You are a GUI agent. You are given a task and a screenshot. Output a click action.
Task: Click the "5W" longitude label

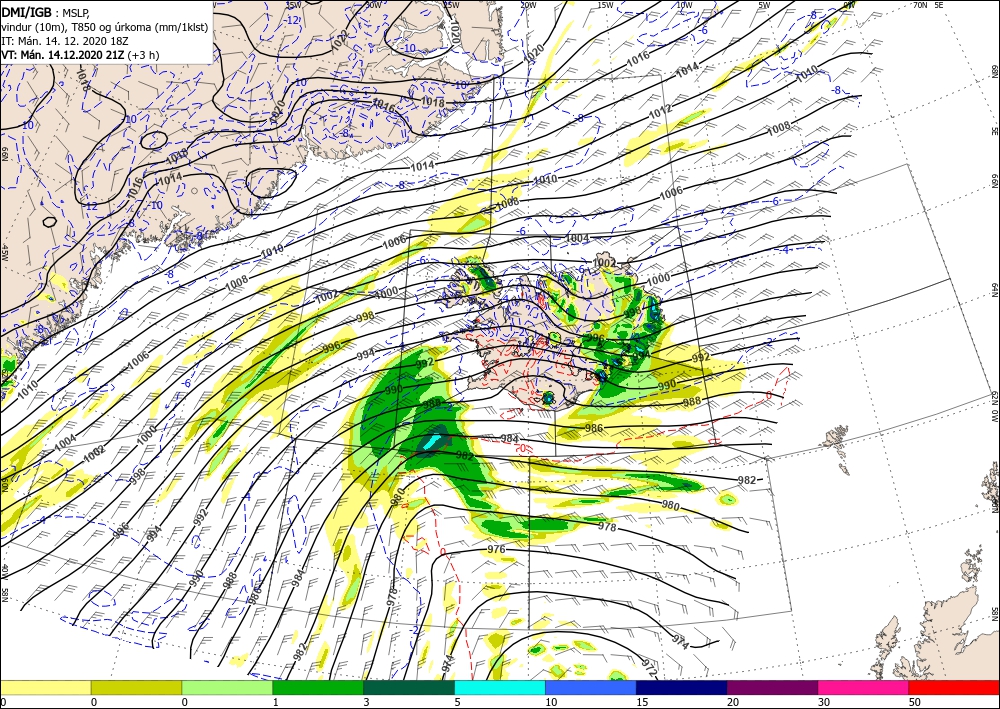click(x=763, y=5)
